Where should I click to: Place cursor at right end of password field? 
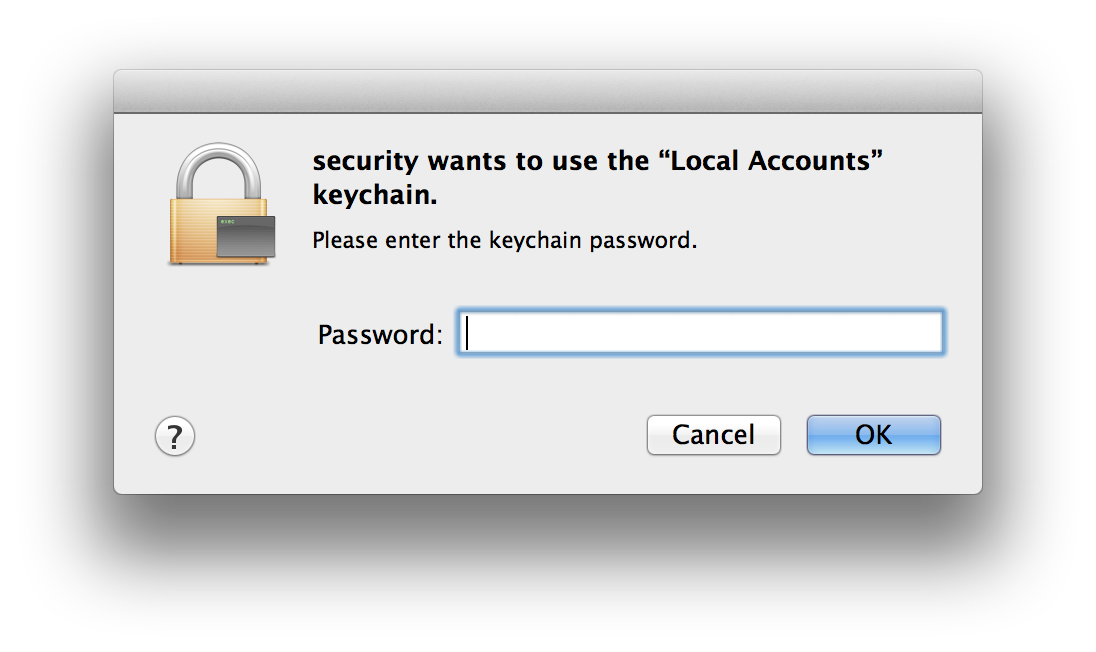[933, 333]
